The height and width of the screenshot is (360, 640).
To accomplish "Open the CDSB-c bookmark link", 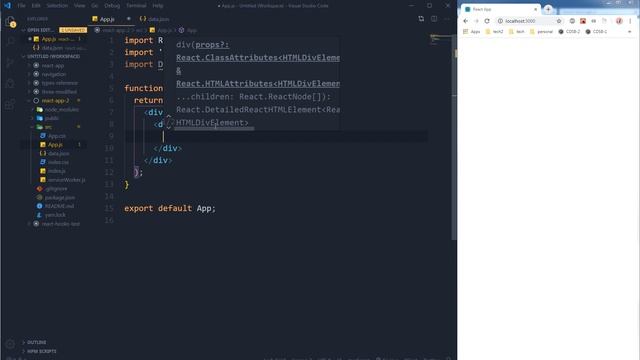I will [596, 31].
